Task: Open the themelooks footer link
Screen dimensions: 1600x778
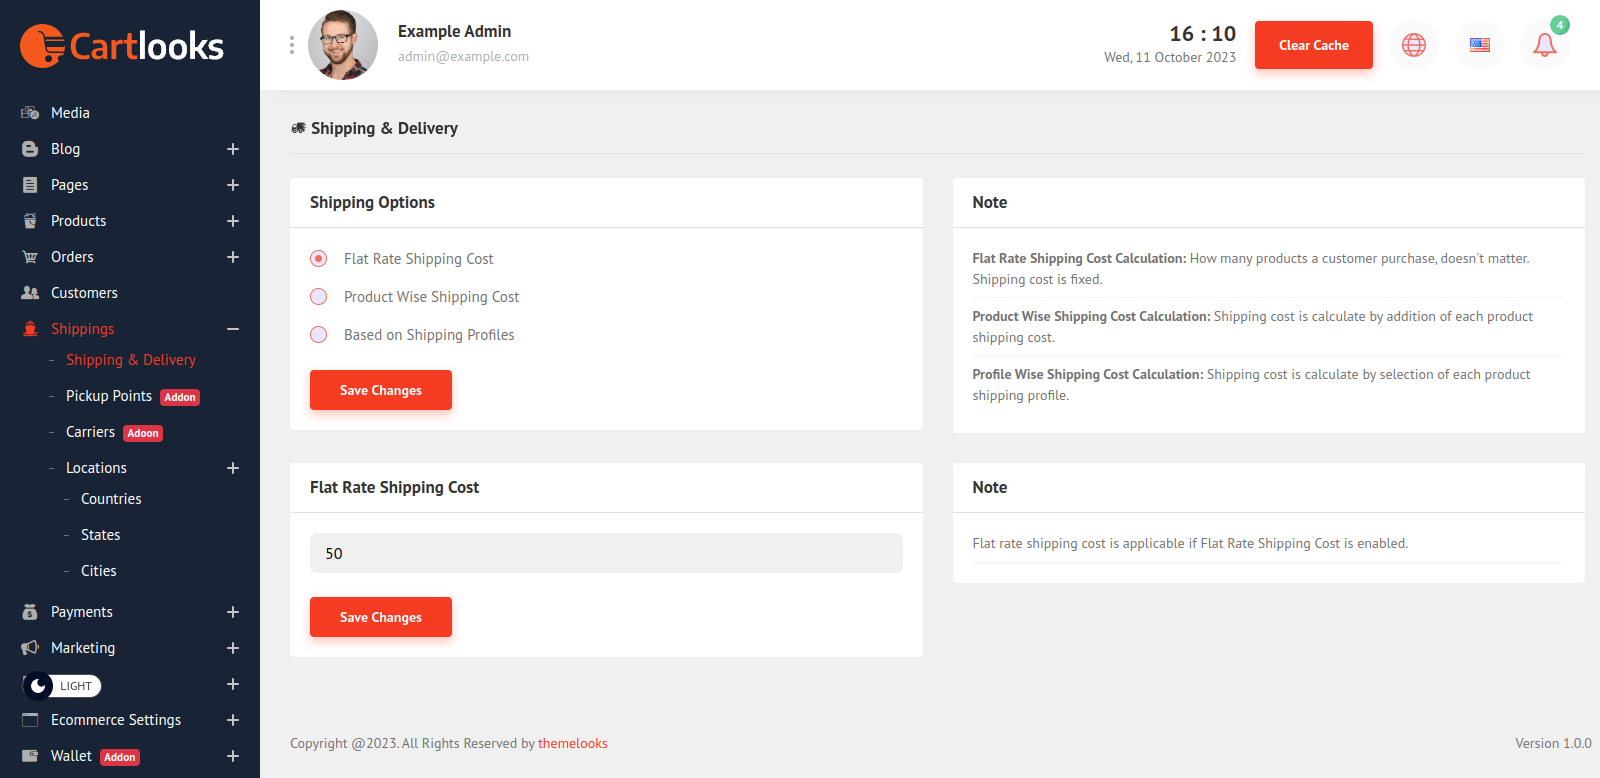Action: [573, 744]
